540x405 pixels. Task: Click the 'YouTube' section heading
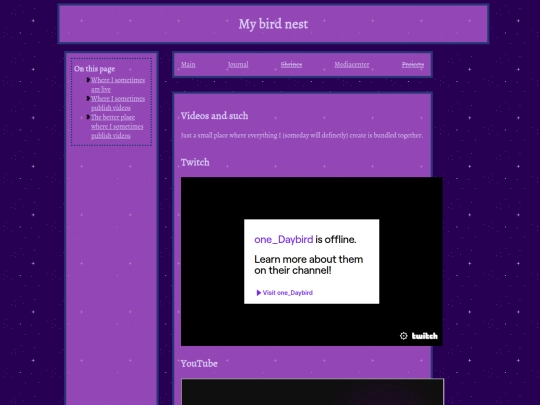click(x=199, y=363)
